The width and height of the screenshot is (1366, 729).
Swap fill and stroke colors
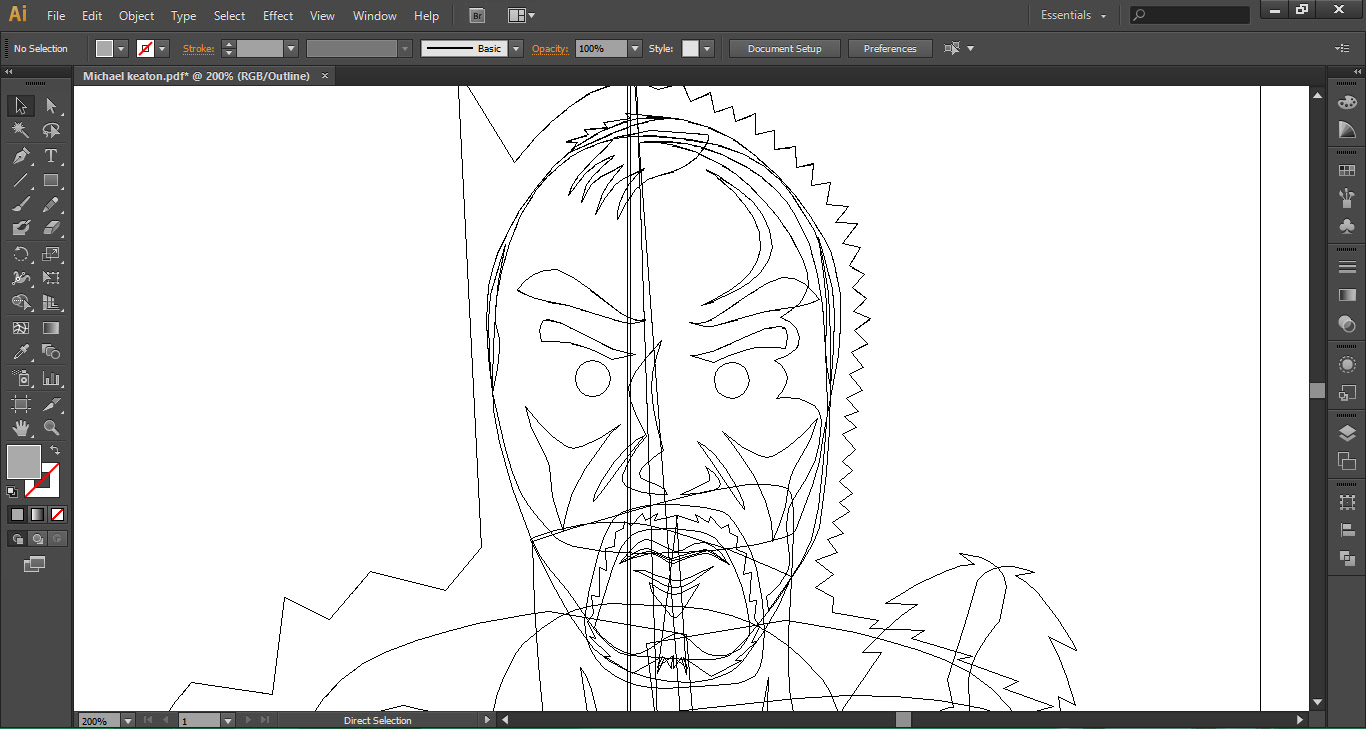click(55, 451)
